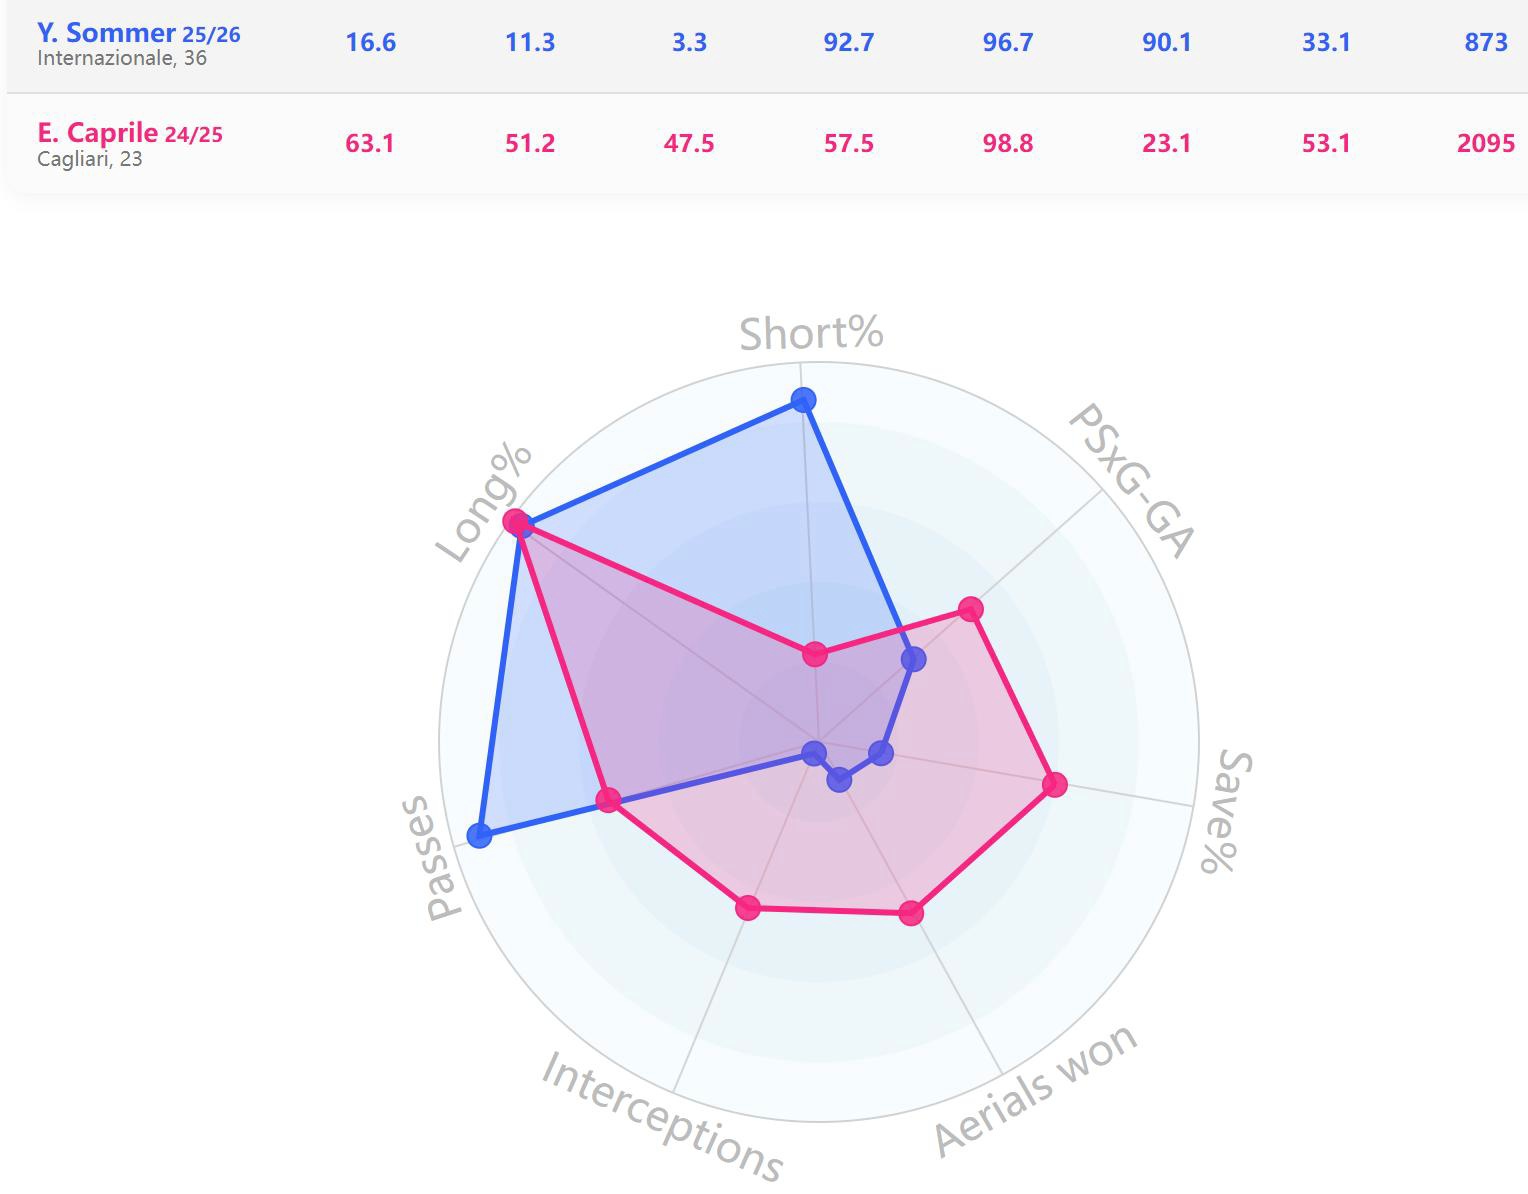
Task: Click Caprile's pink Short% radar point
Action: [815, 655]
